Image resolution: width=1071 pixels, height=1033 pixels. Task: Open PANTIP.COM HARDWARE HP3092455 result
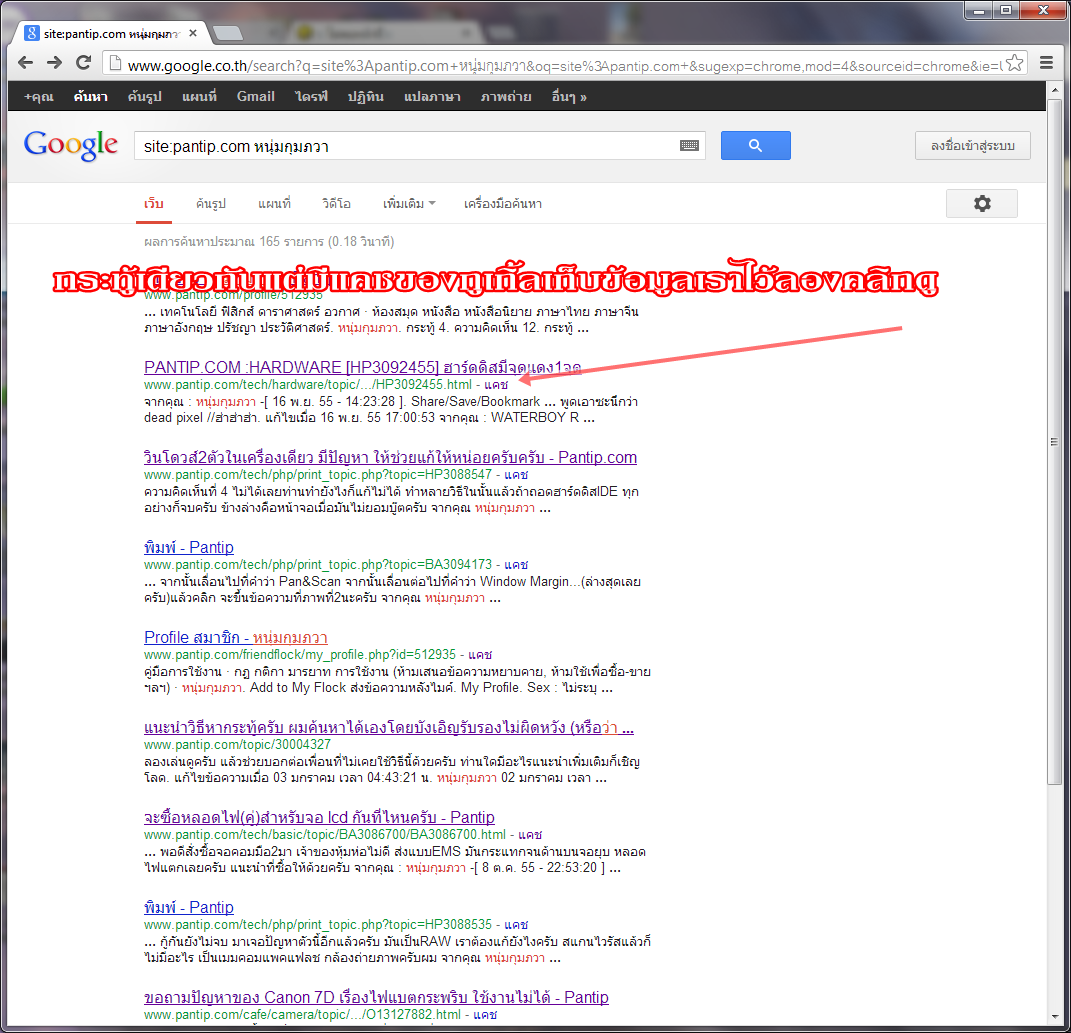tap(363, 368)
